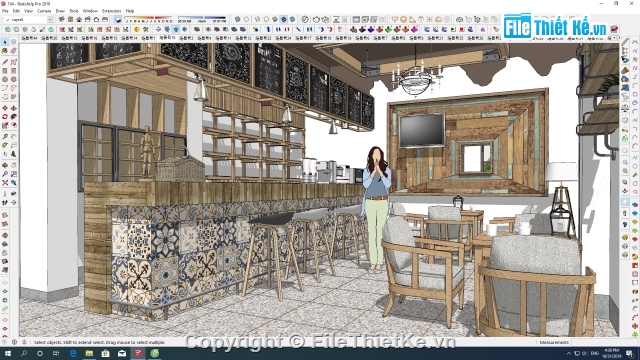Open the Window menu
The width and height of the screenshot is (640, 360).
pos(90,11)
